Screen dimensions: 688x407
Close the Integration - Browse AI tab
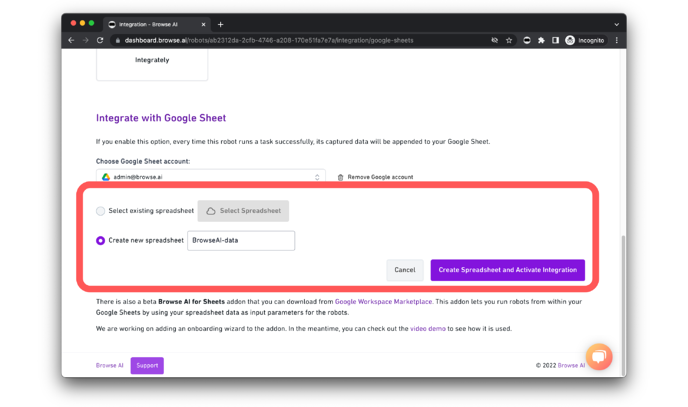(203, 25)
